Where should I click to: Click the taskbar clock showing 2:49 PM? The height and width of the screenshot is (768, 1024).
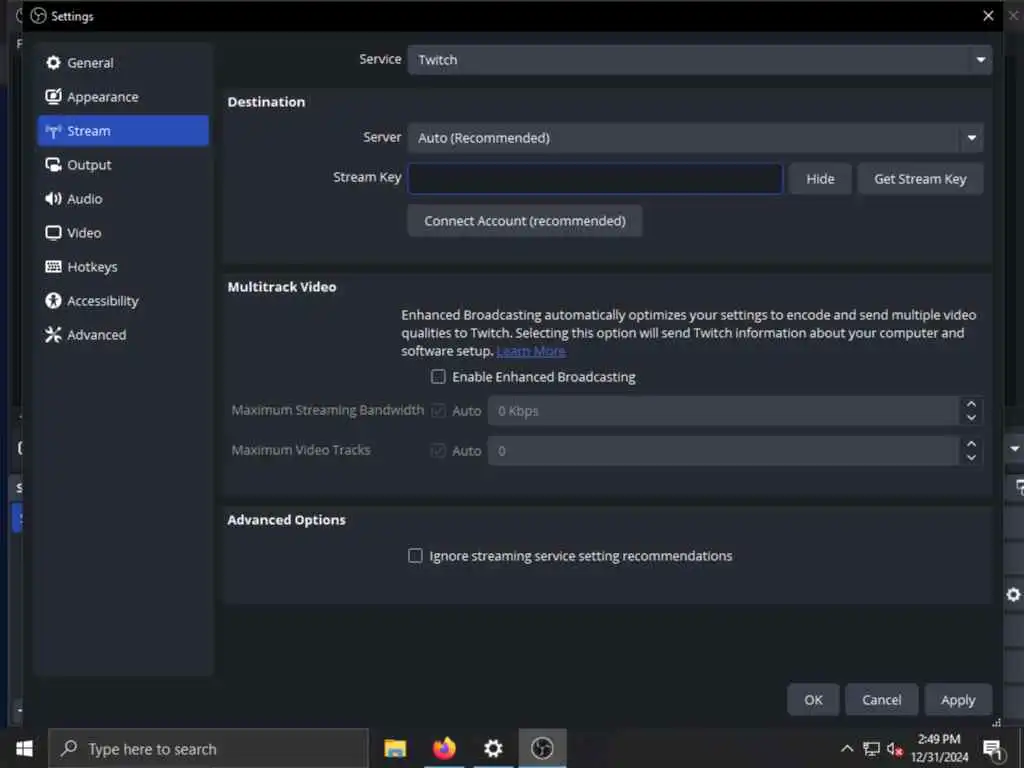pyautogui.click(x=939, y=748)
